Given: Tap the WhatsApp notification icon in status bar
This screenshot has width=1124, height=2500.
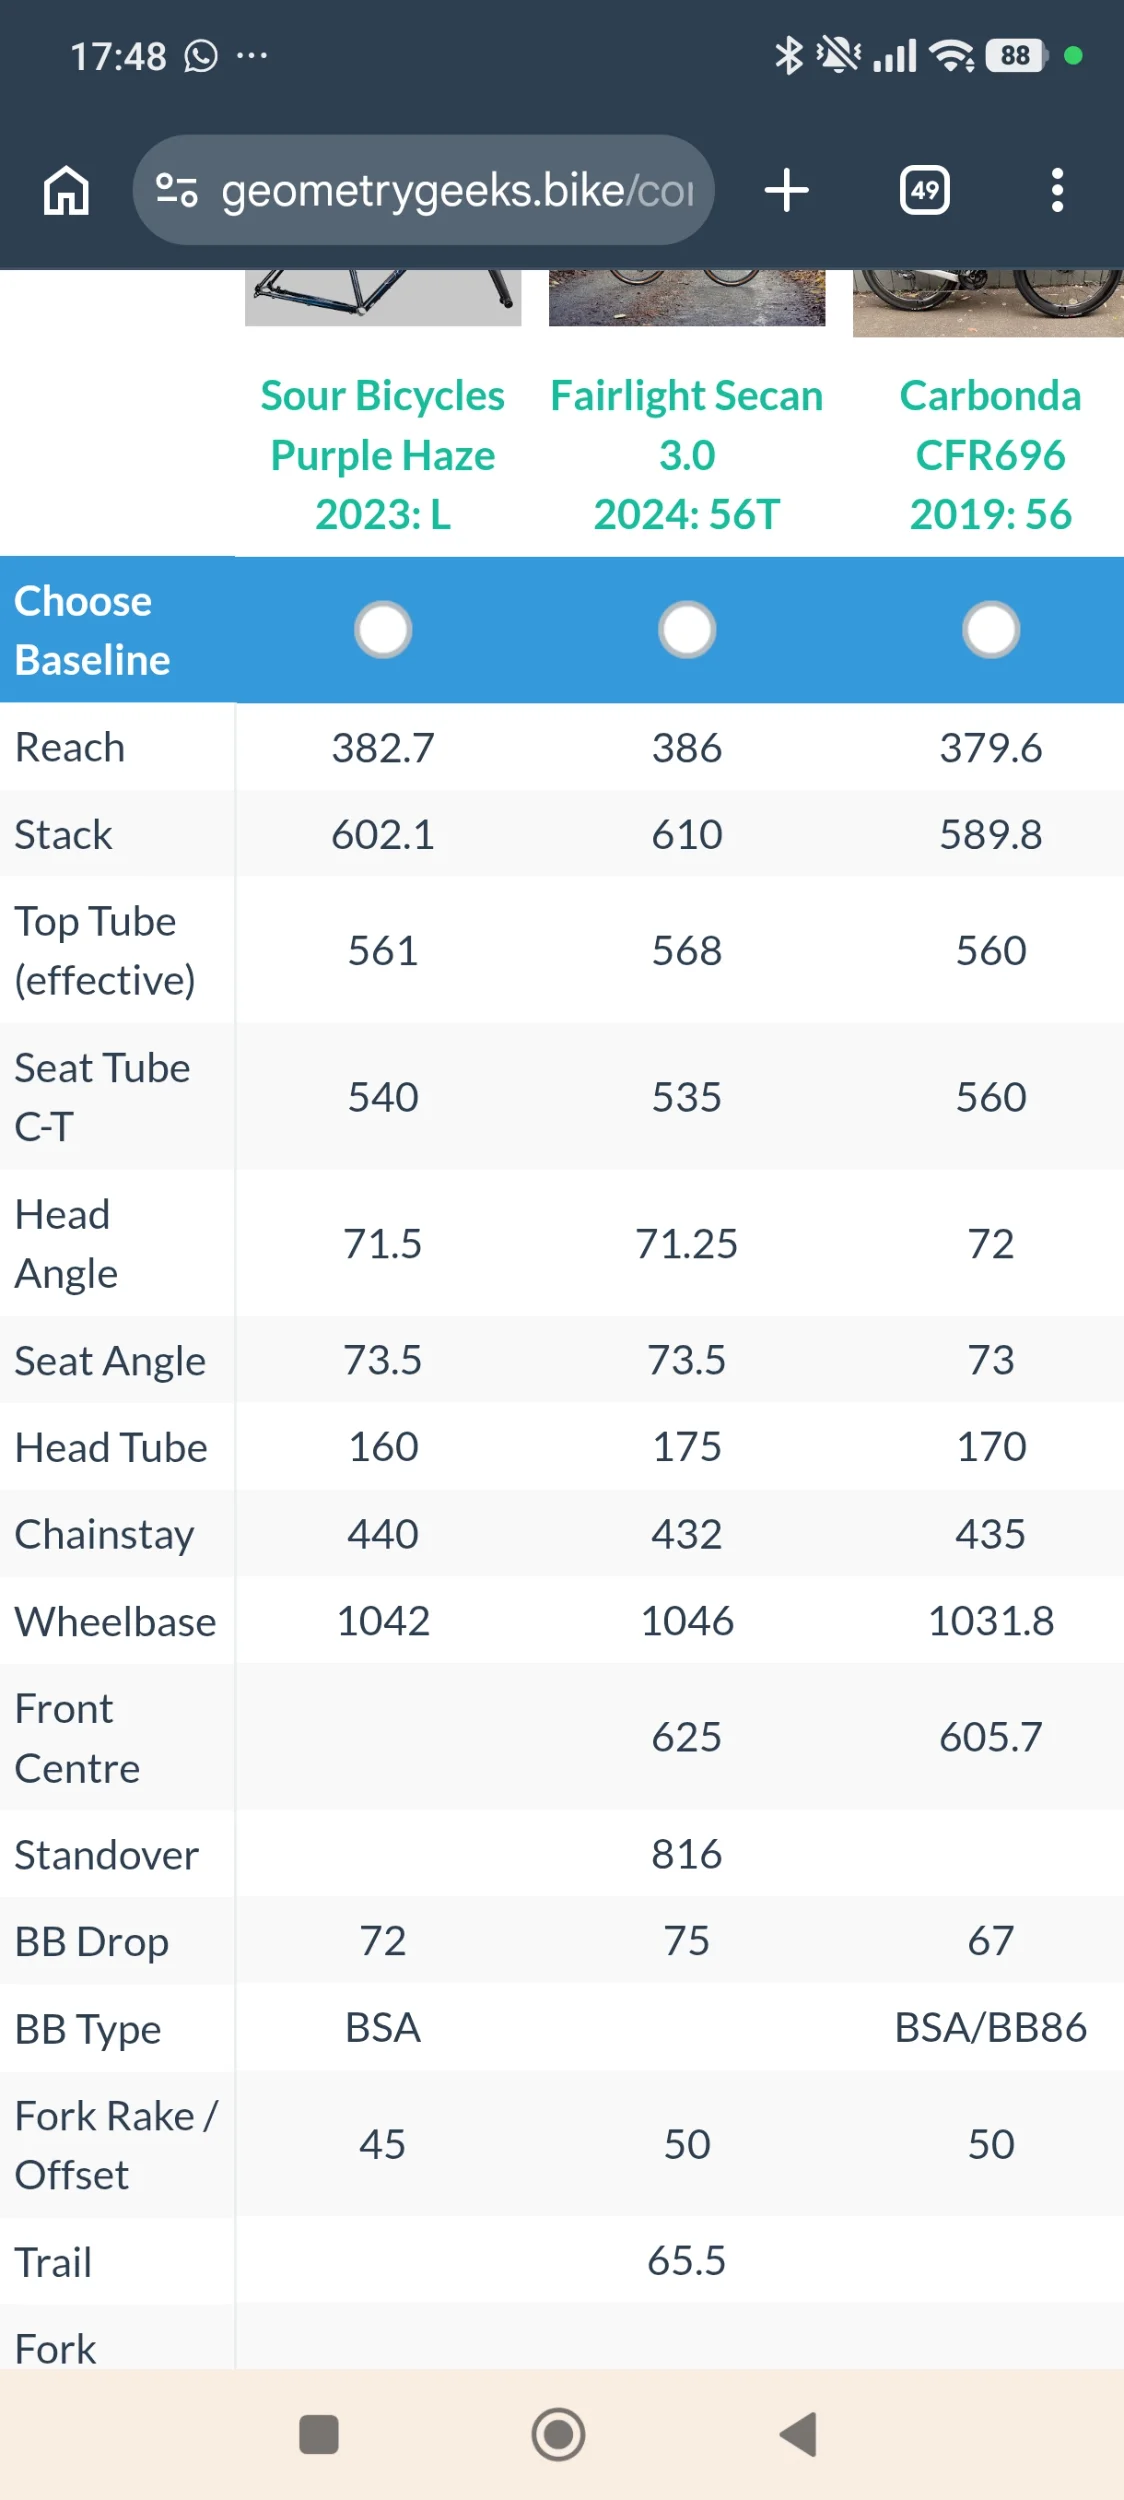Looking at the screenshot, I should (201, 56).
